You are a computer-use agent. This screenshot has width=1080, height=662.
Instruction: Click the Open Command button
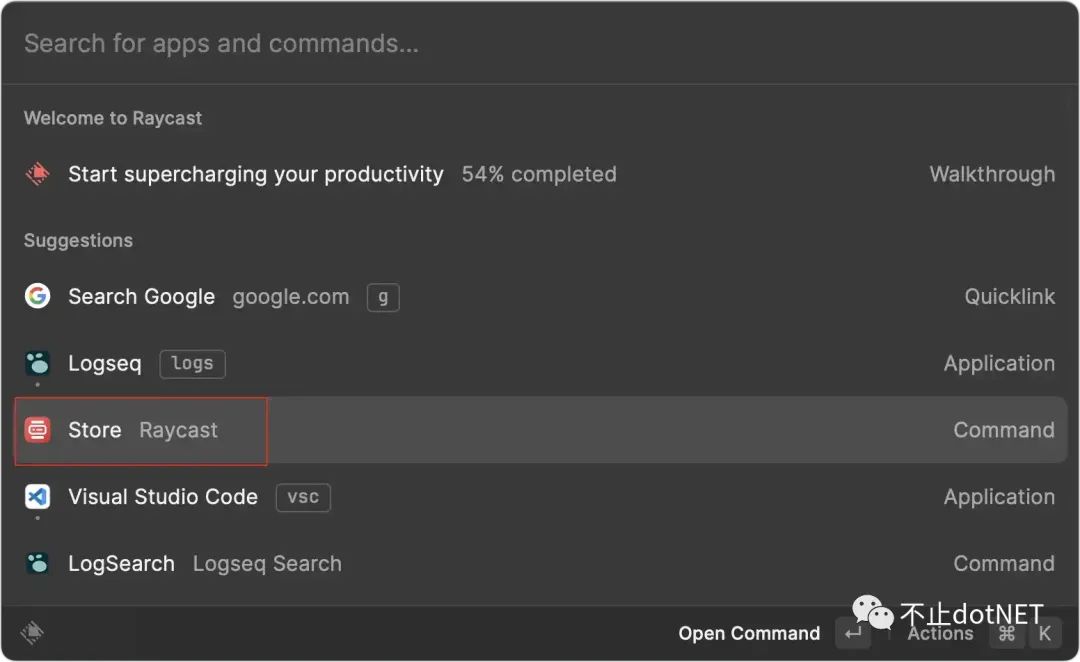749,633
